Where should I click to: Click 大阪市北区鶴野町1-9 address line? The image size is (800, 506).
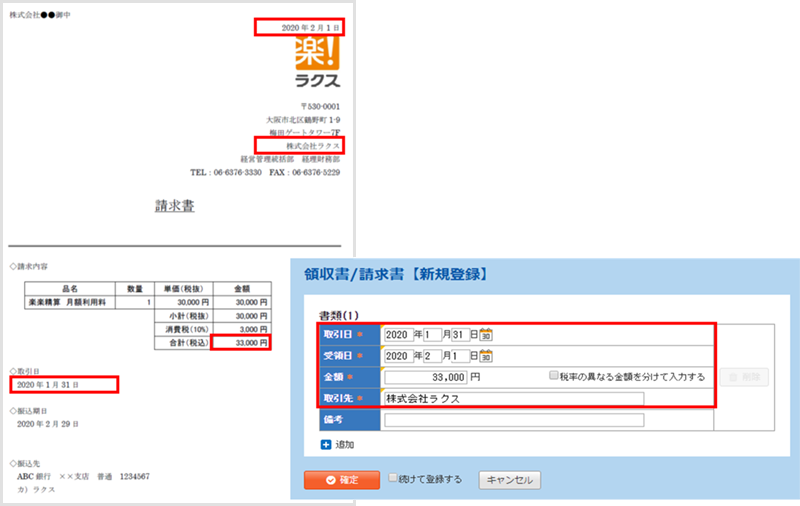click(x=303, y=120)
